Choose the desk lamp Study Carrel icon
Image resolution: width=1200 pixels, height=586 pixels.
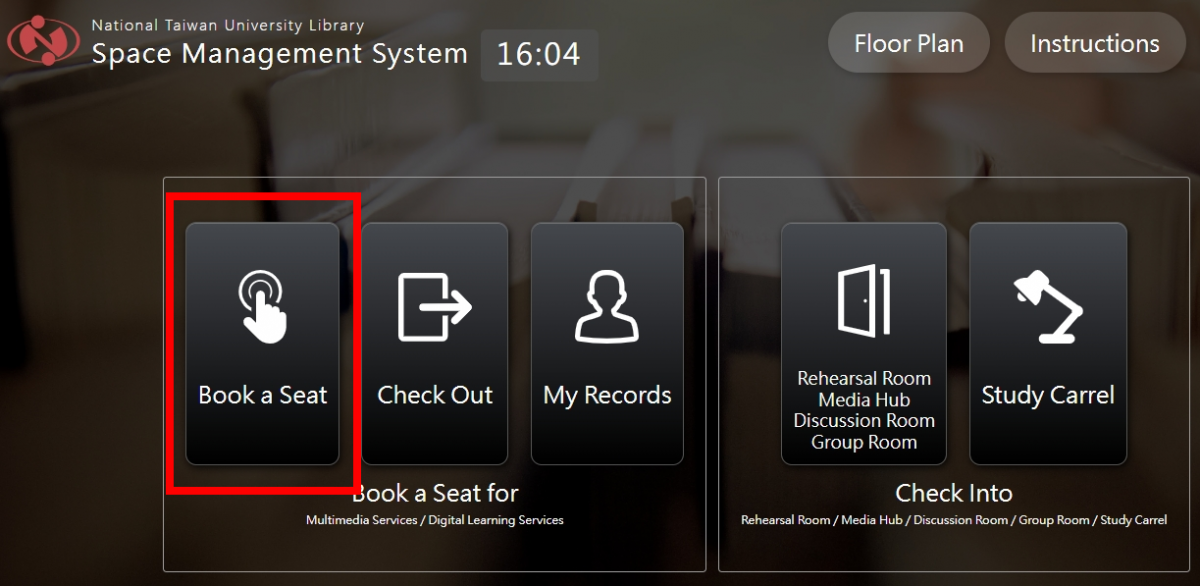pyautogui.click(x=1048, y=307)
